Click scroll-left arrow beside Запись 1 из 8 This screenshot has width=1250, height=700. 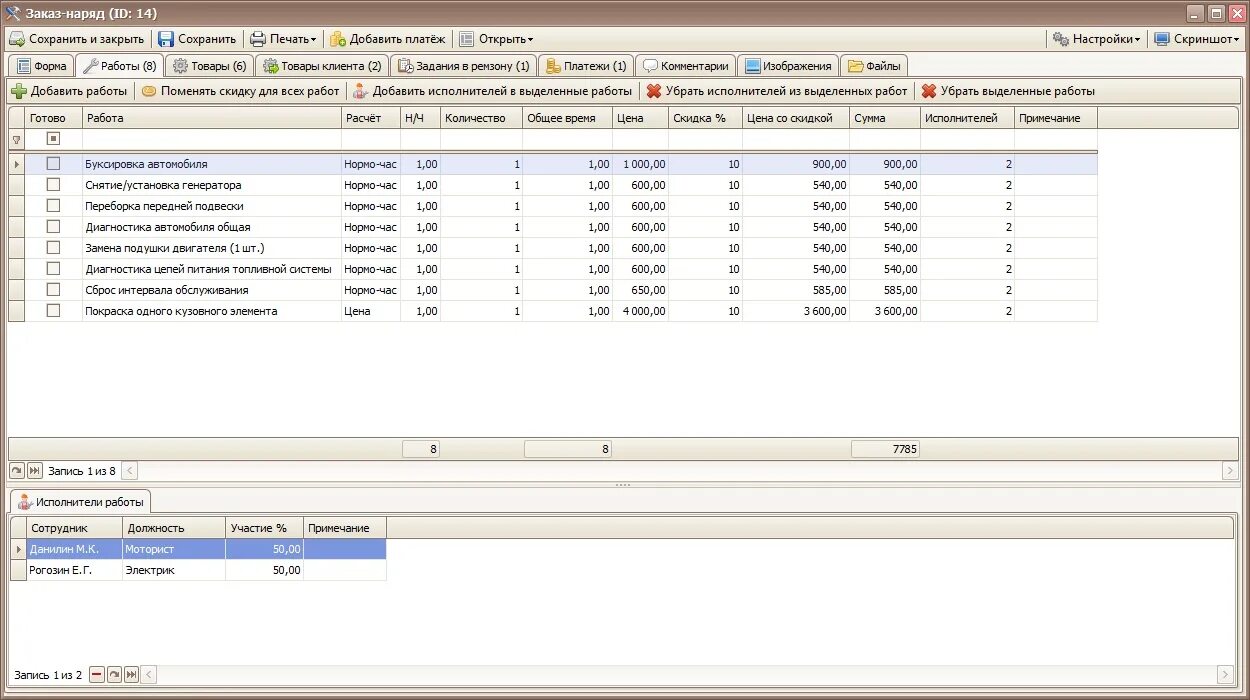tap(130, 470)
